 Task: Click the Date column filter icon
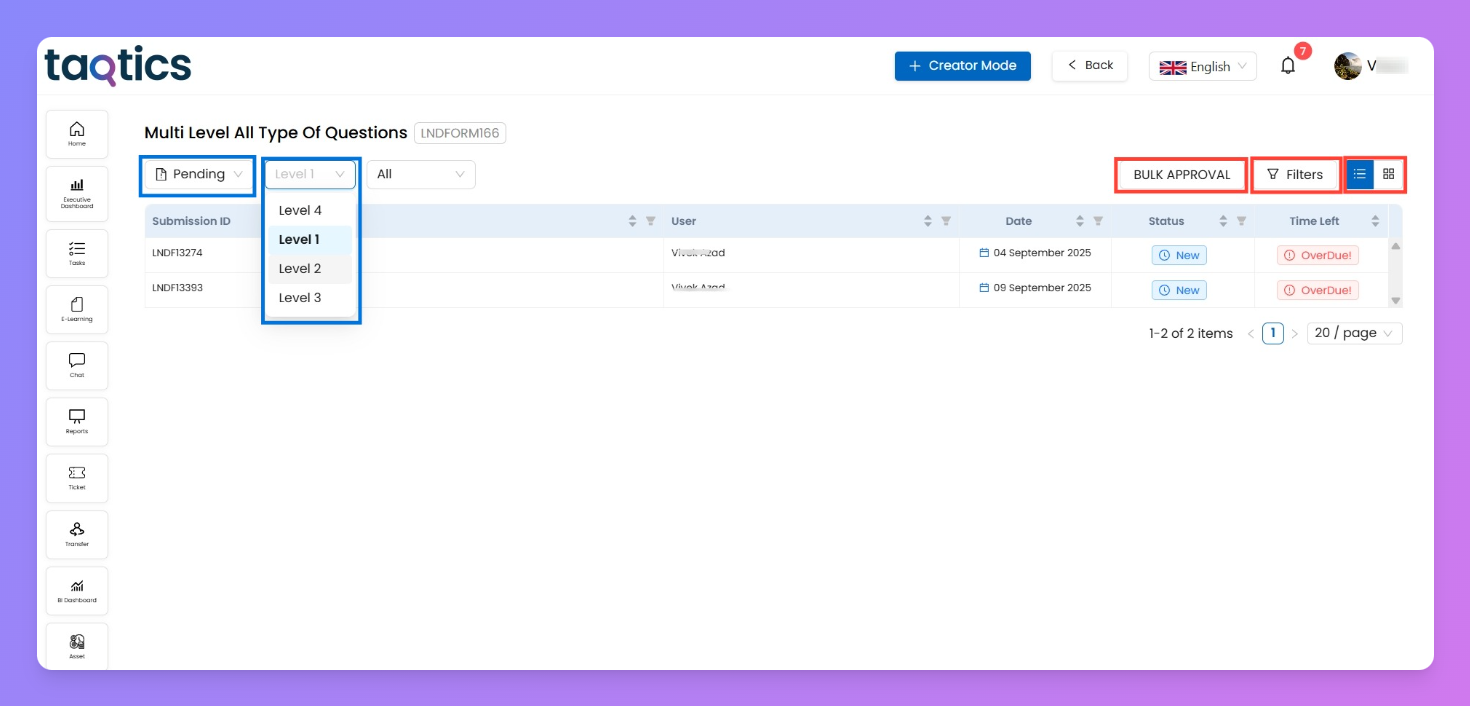click(x=1098, y=221)
